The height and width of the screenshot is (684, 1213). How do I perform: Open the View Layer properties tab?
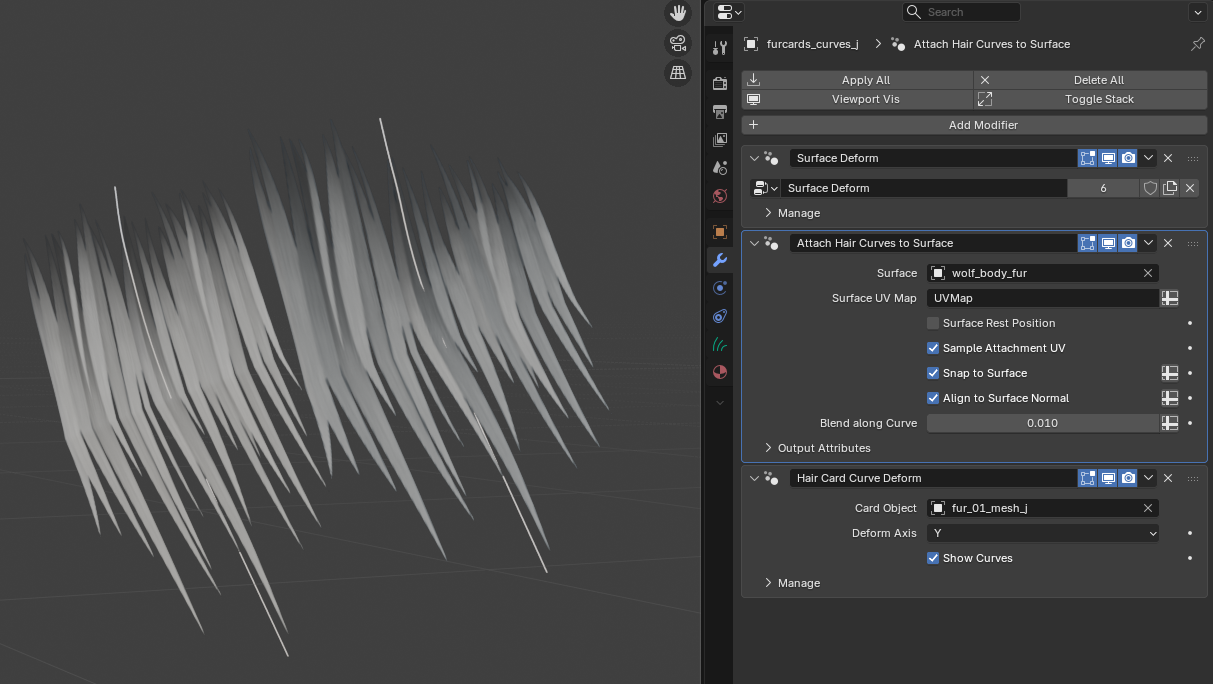point(719,140)
